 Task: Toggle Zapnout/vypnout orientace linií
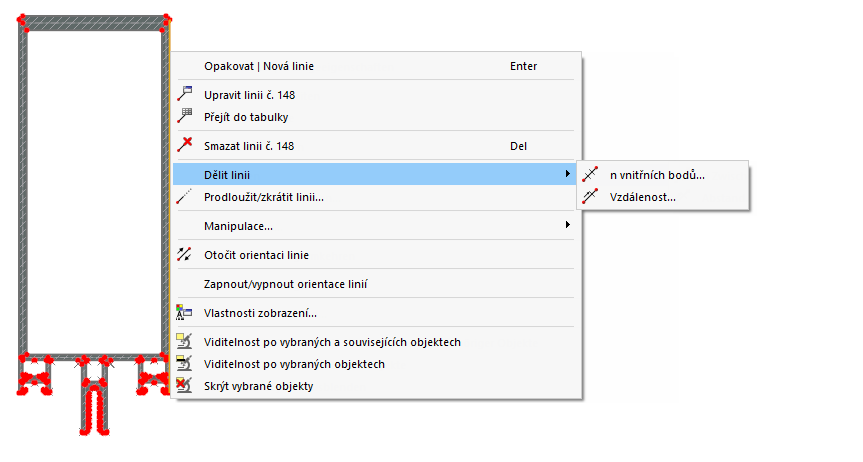tap(285, 284)
